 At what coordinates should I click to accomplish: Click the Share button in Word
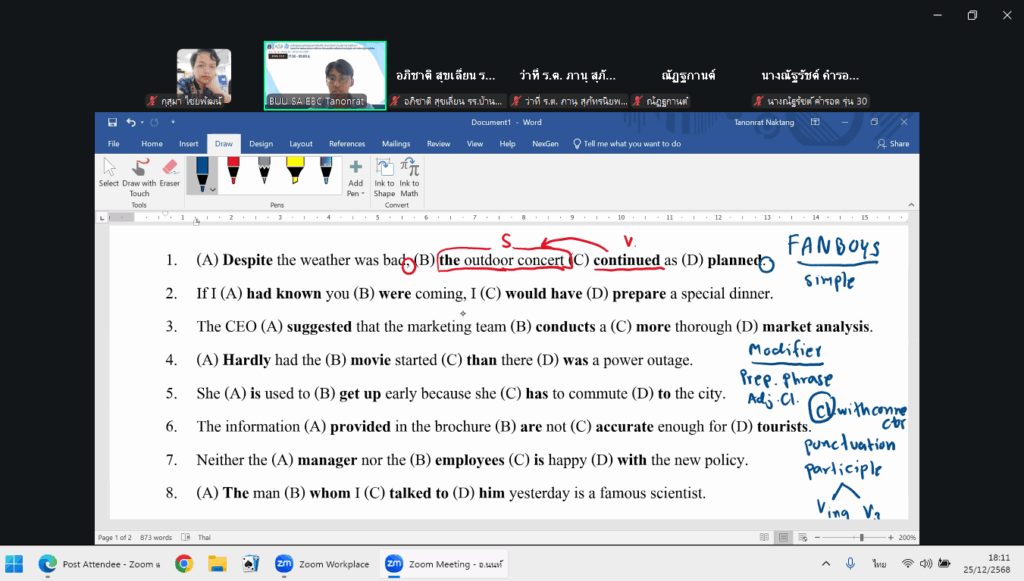pyautogui.click(x=893, y=144)
